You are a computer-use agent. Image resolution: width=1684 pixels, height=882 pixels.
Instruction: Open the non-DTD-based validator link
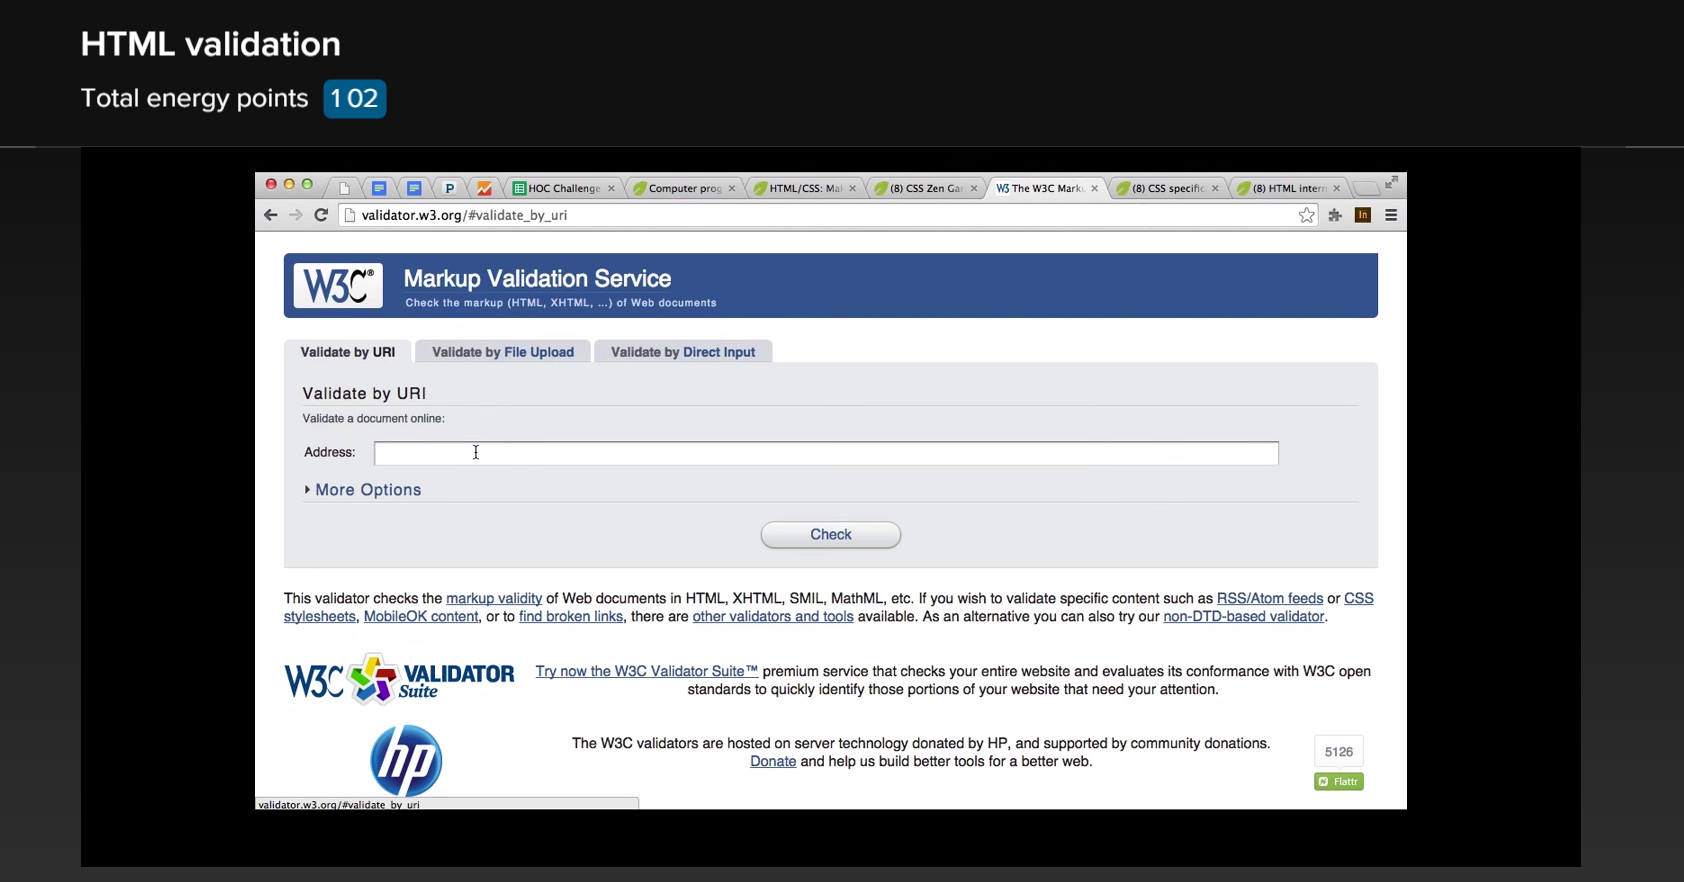(1244, 616)
